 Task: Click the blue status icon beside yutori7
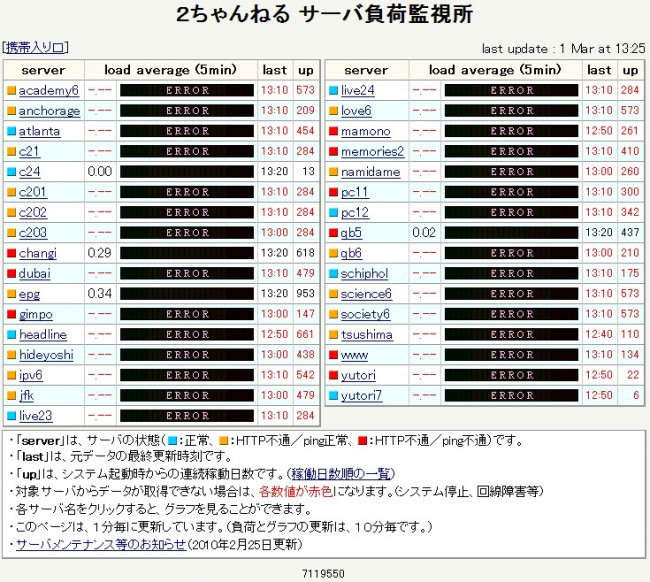click(x=333, y=395)
